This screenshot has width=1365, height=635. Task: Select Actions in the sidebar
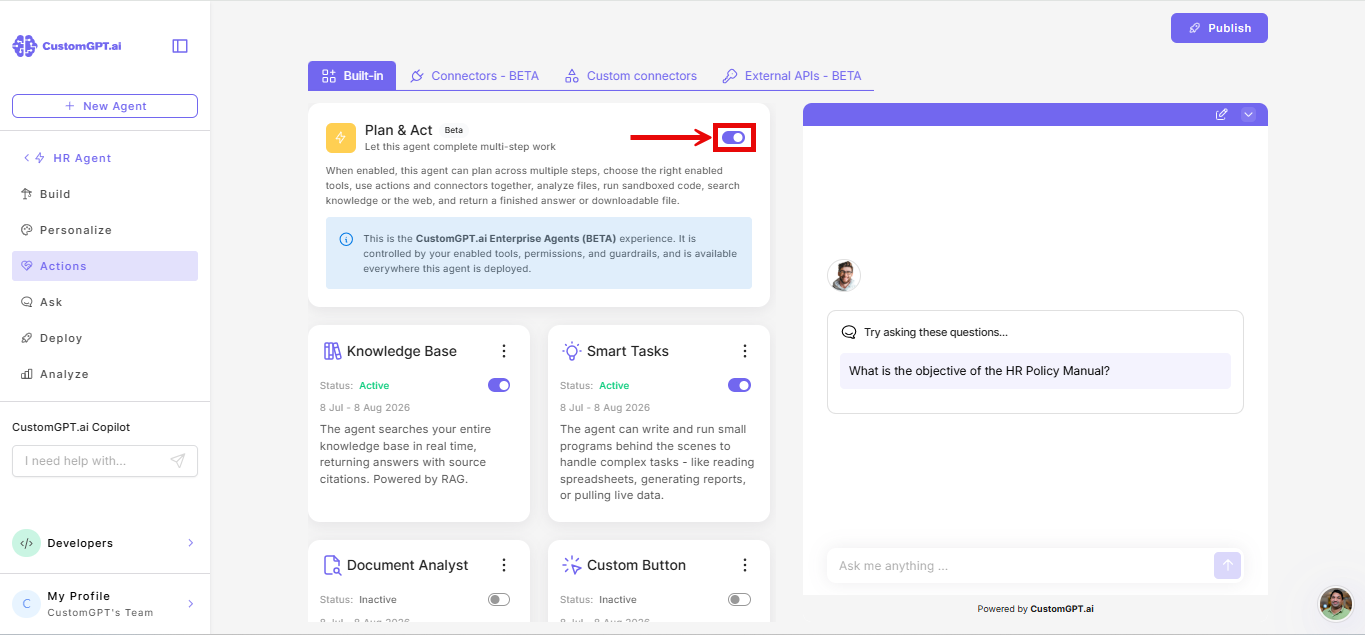pyautogui.click(x=105, y=266)
